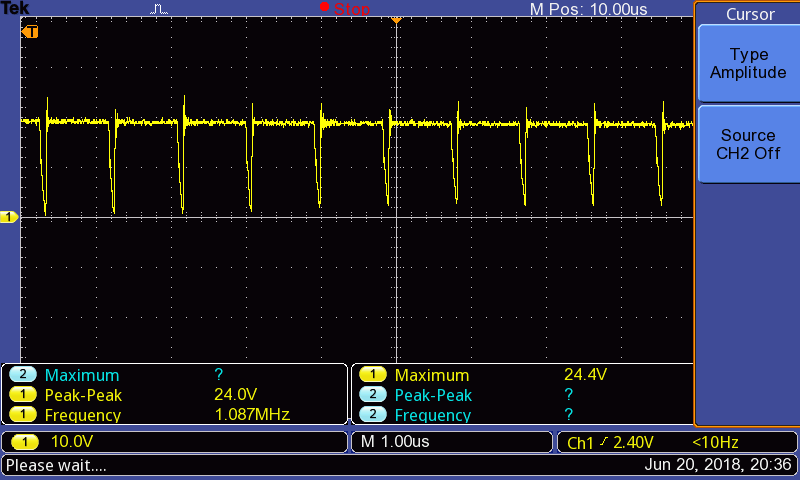The height and width of the screenshot is (480, 800).
Task: Click the Jun 20, 2018, 20:36 timestamp
Action: click(718, 465)
